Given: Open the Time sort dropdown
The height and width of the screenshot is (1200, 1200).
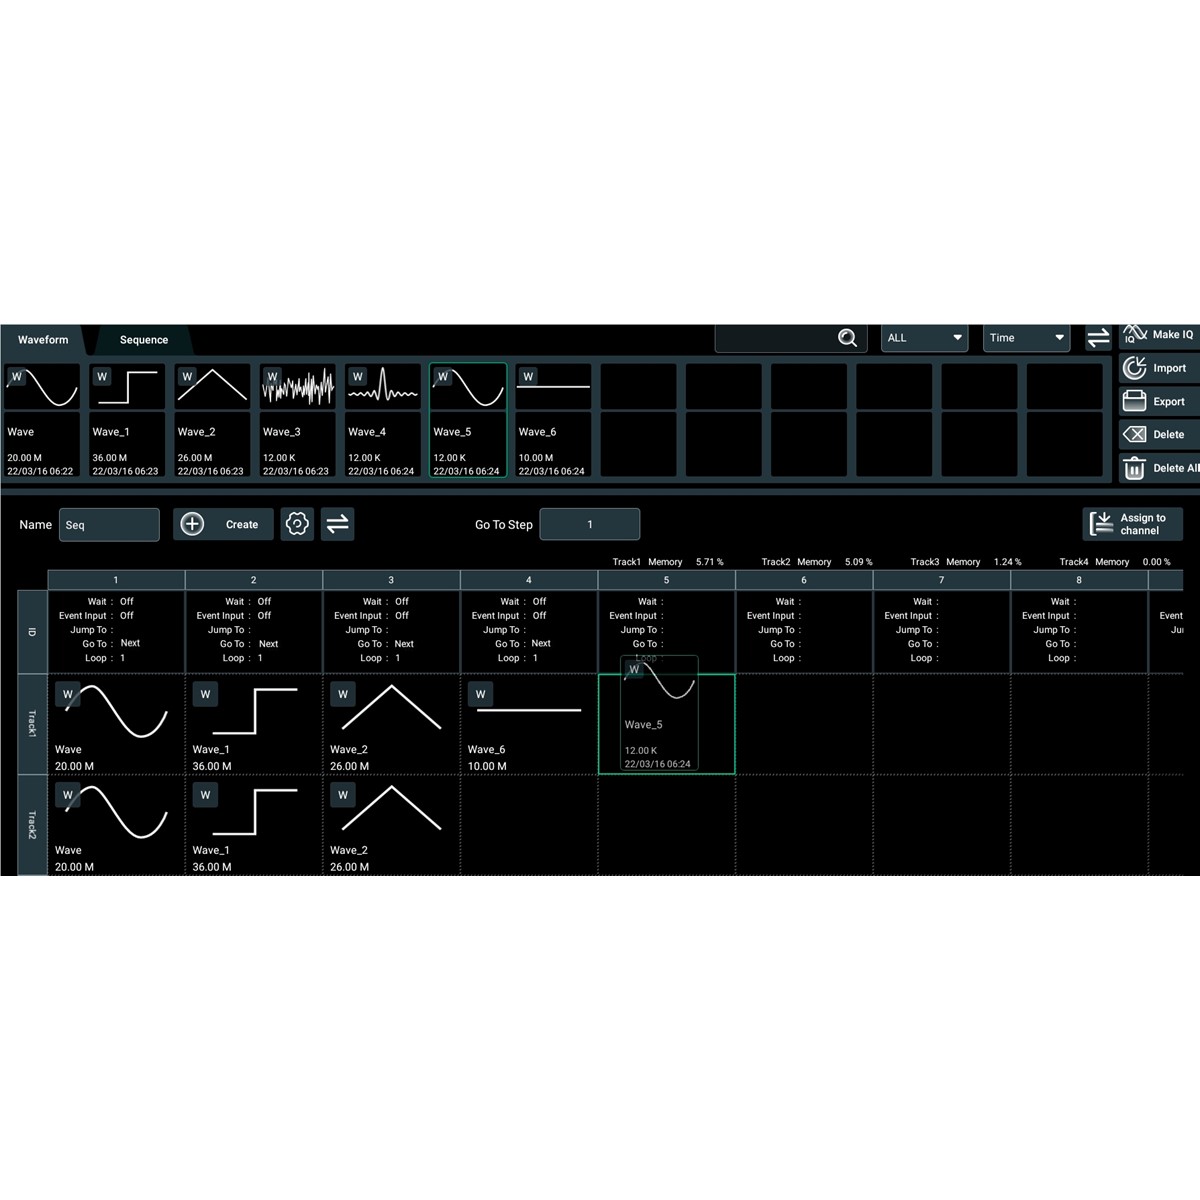Looking at the screenshot, I should point(1026,338).
